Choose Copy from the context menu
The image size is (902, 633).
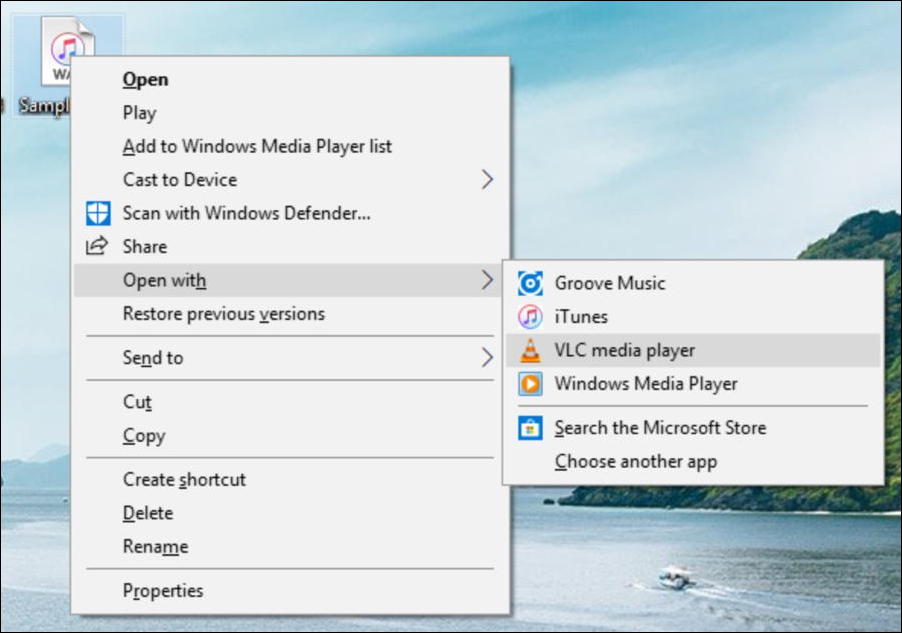tap(291, 436)
